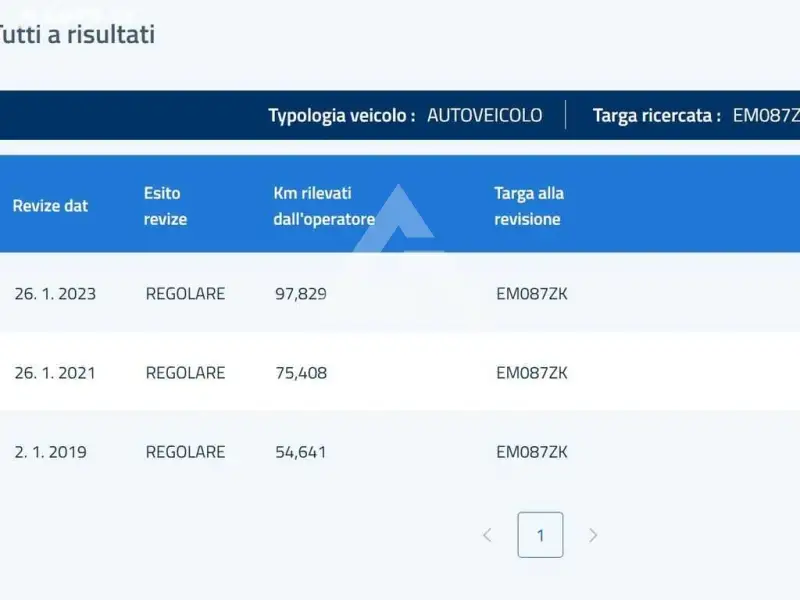
Task: Select the 54,641 km value
Action: [301, 452]
